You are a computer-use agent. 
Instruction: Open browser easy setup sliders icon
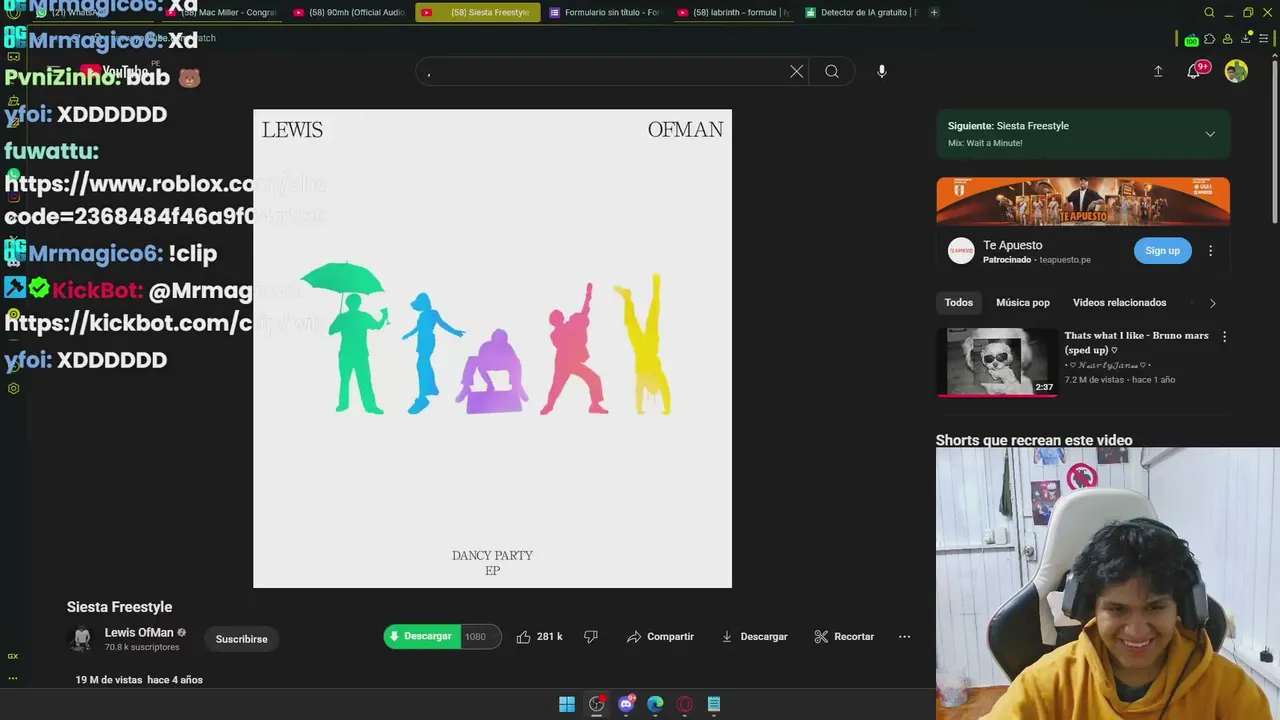point(1263,39)
